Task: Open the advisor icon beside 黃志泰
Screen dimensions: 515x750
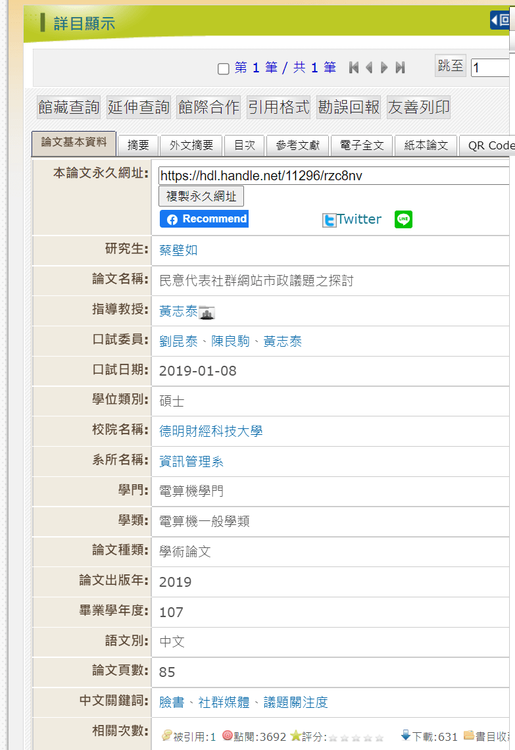Action: pos(207,312)
